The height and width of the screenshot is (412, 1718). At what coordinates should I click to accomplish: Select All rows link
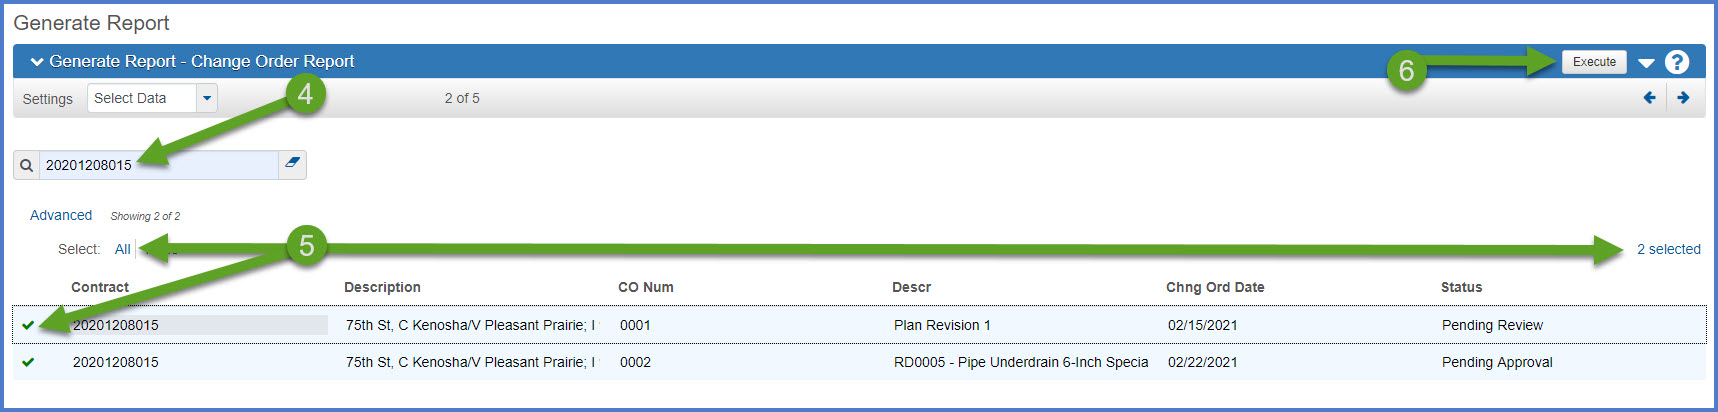(x=122, y=249)
